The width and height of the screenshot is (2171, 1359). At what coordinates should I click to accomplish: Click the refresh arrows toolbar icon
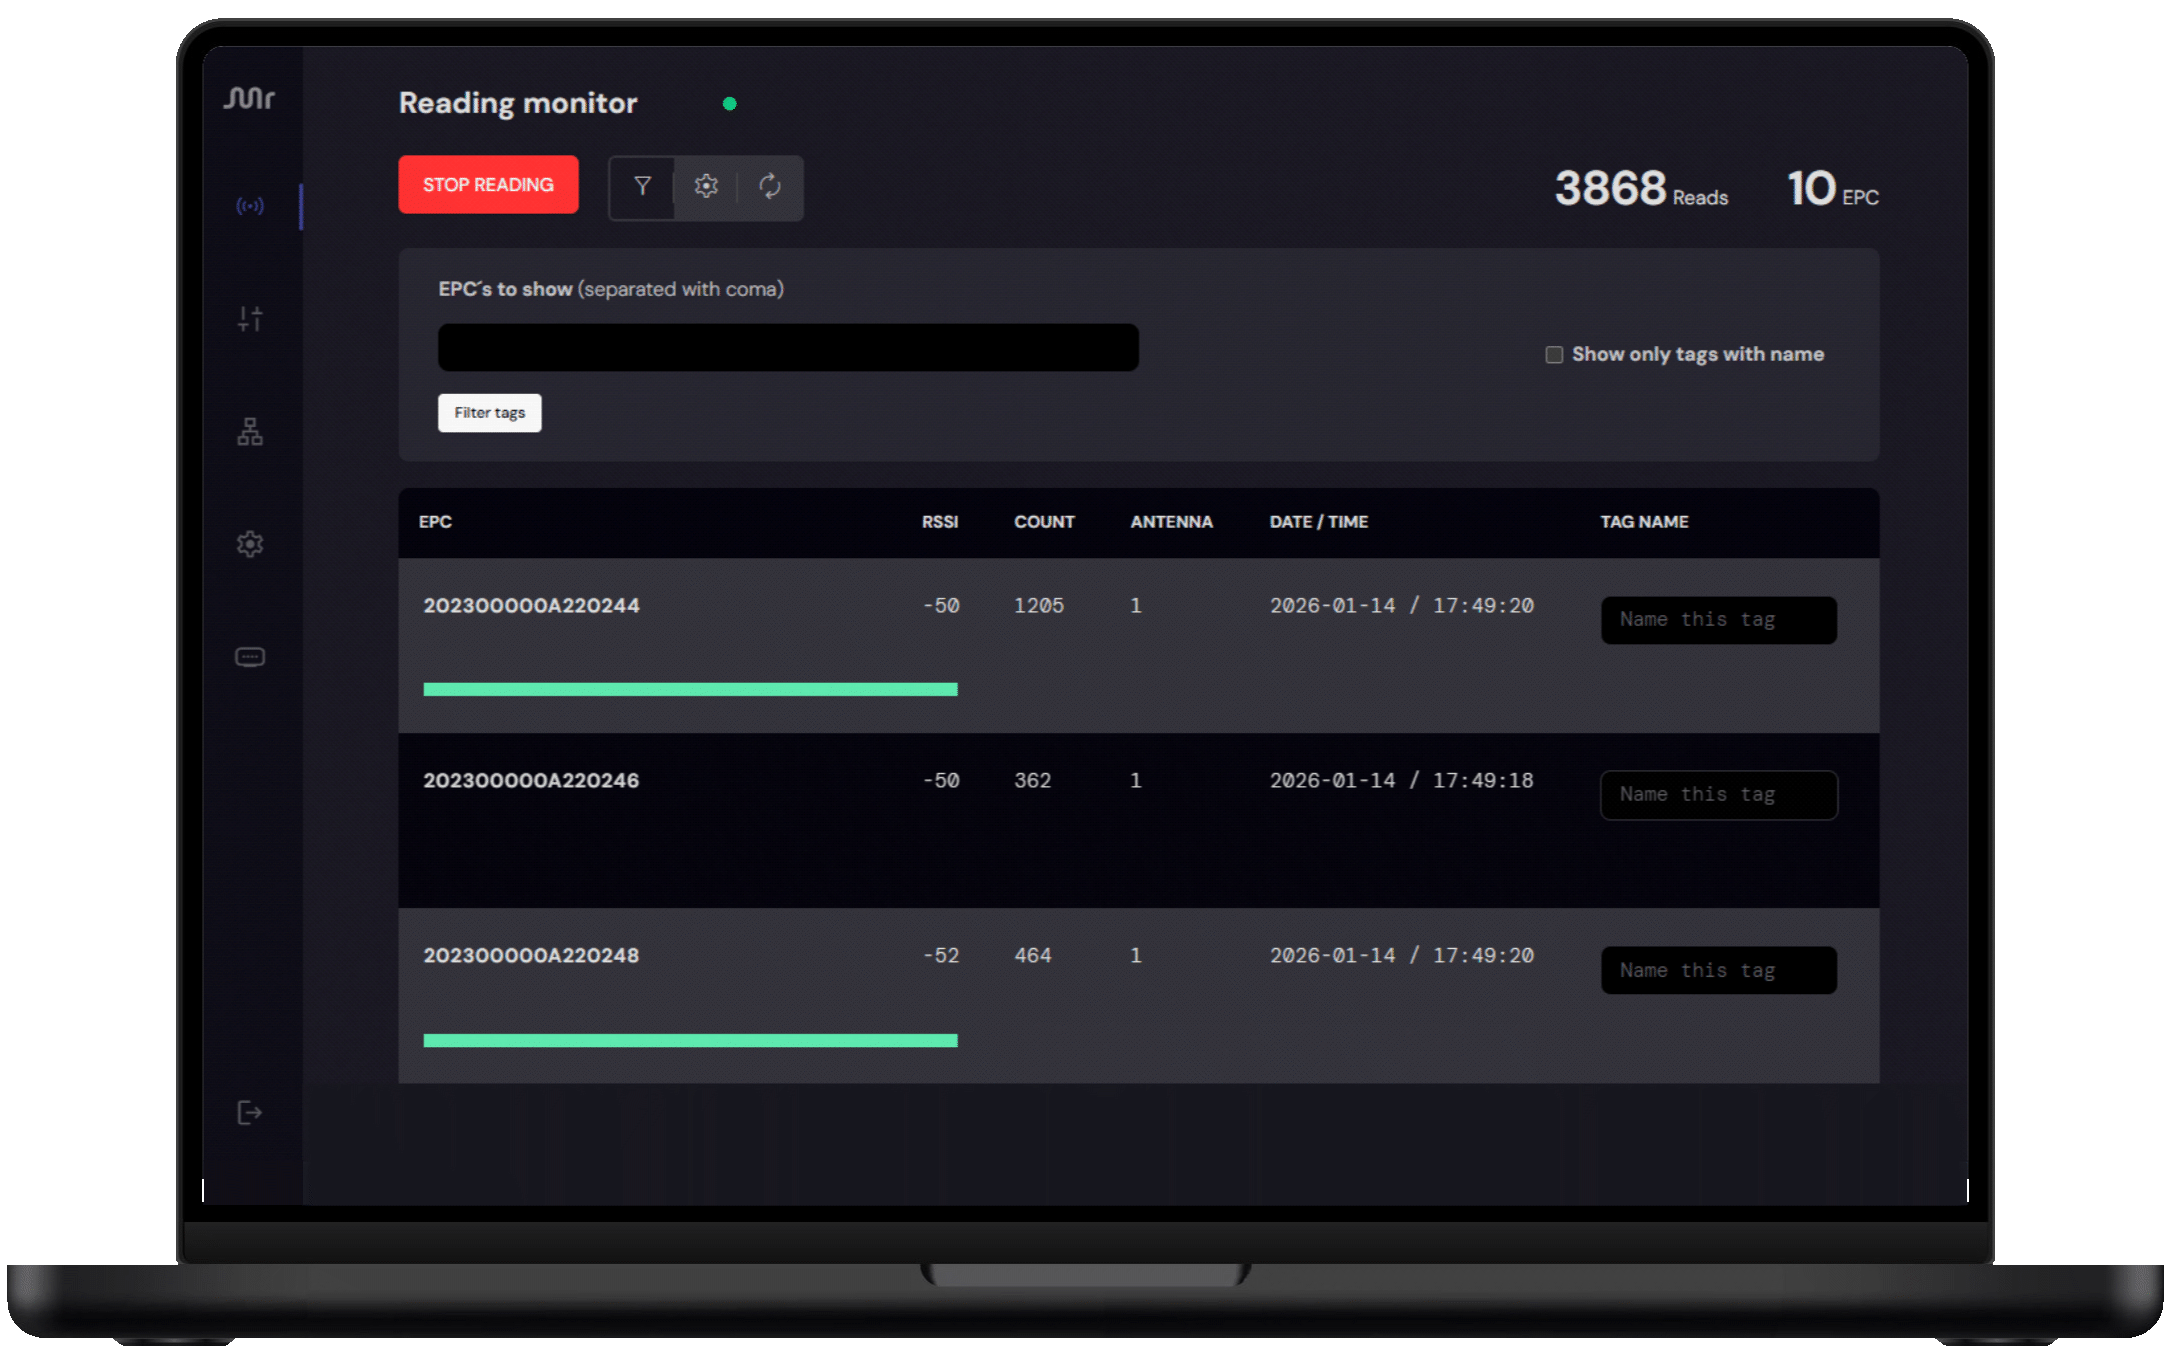click(x=769, y=186)
